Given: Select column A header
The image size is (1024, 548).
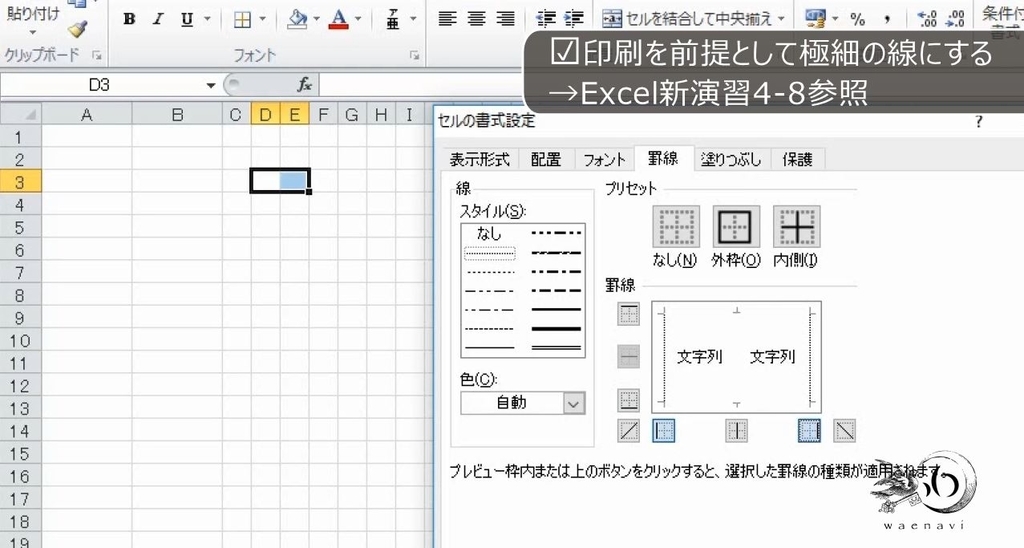Looking at the screenshot, I should pyautogui.click(x=86, y=115).
